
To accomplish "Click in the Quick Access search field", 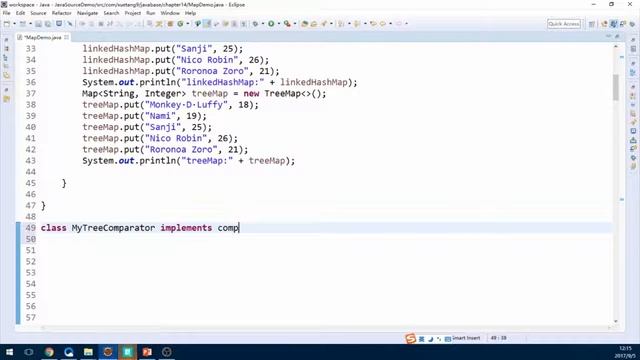I will (564, 24).
